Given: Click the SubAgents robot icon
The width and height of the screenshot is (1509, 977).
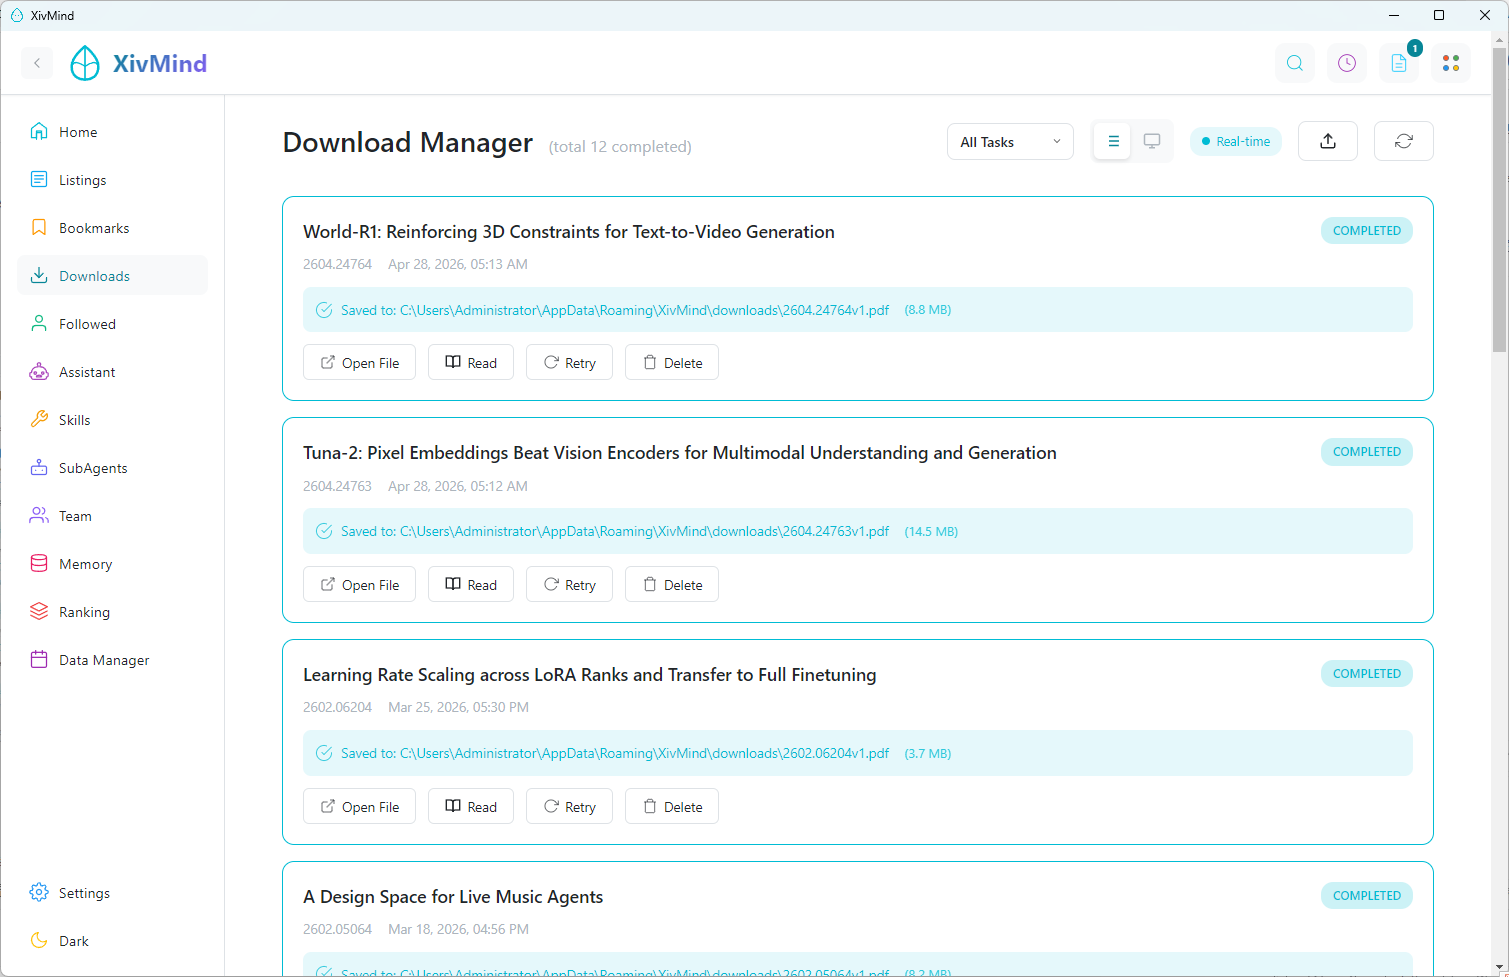Looking at the screenshot, I should point(39,468).
